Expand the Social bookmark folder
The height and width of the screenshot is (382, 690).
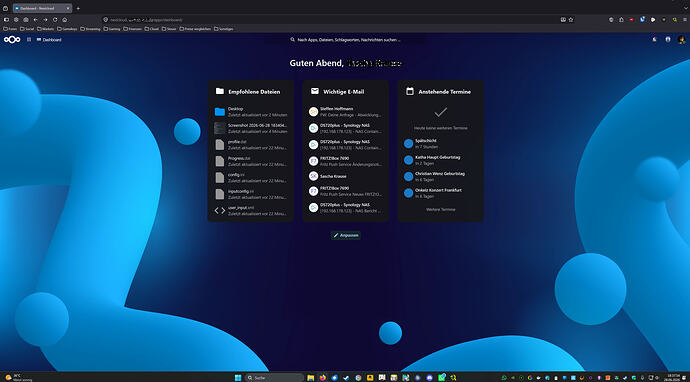tap(27, 29)
